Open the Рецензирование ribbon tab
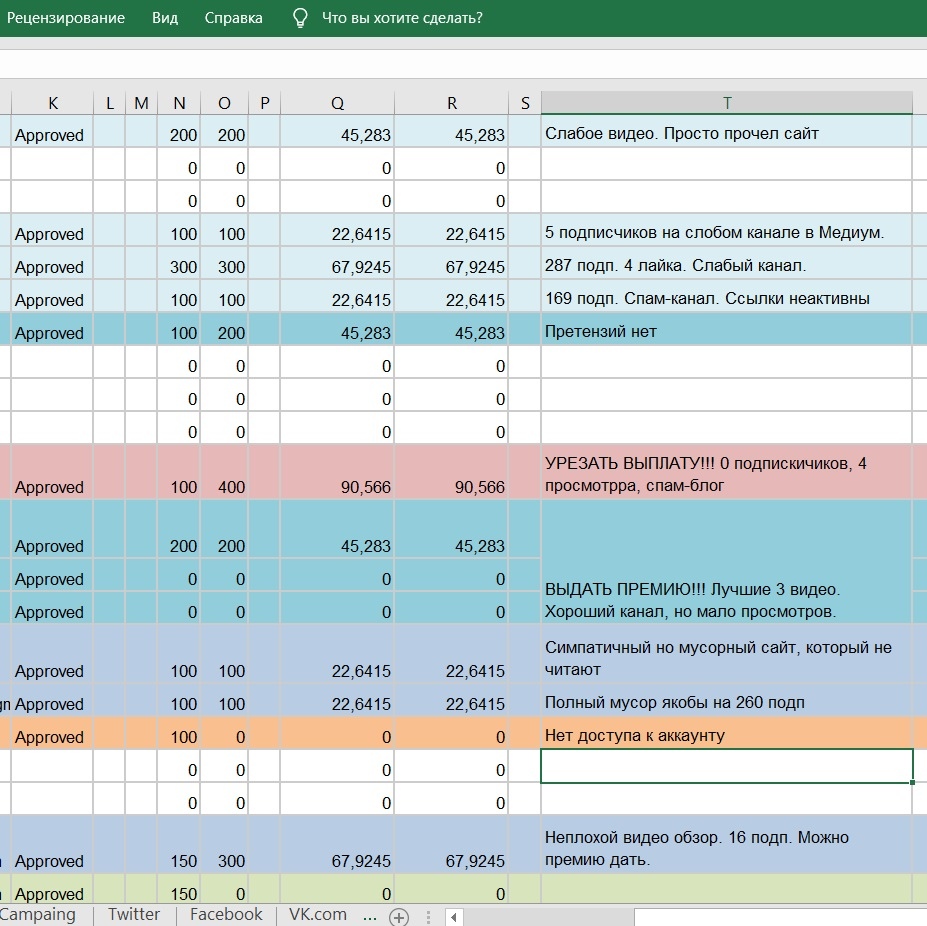The width and height of the screenshot is (927, 926). point(66,18)
